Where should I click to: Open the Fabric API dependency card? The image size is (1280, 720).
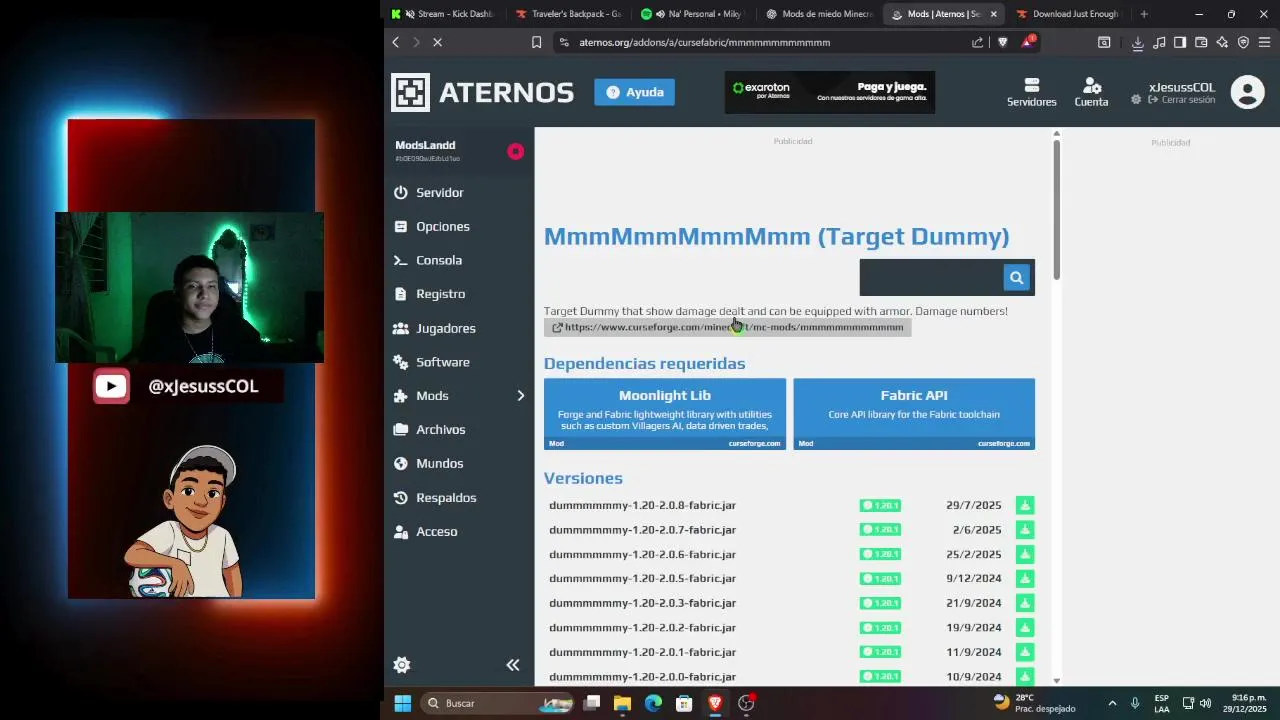[x=914, y=414]
